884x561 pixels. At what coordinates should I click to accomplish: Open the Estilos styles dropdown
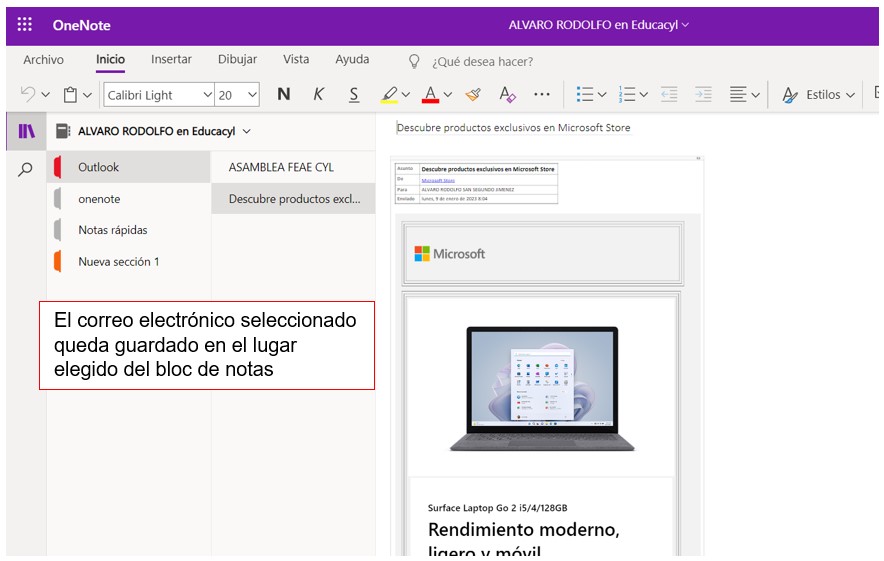coord(819,95)
